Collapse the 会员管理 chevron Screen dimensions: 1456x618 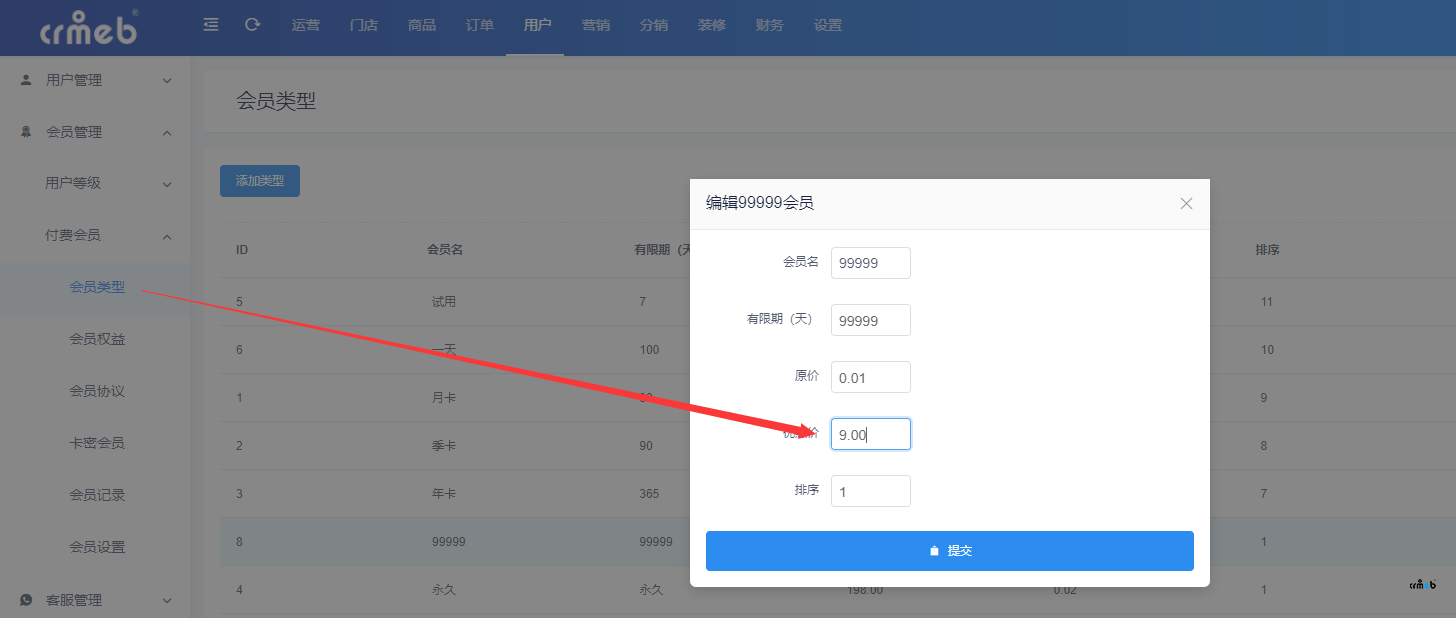click(x=167, y=132)
